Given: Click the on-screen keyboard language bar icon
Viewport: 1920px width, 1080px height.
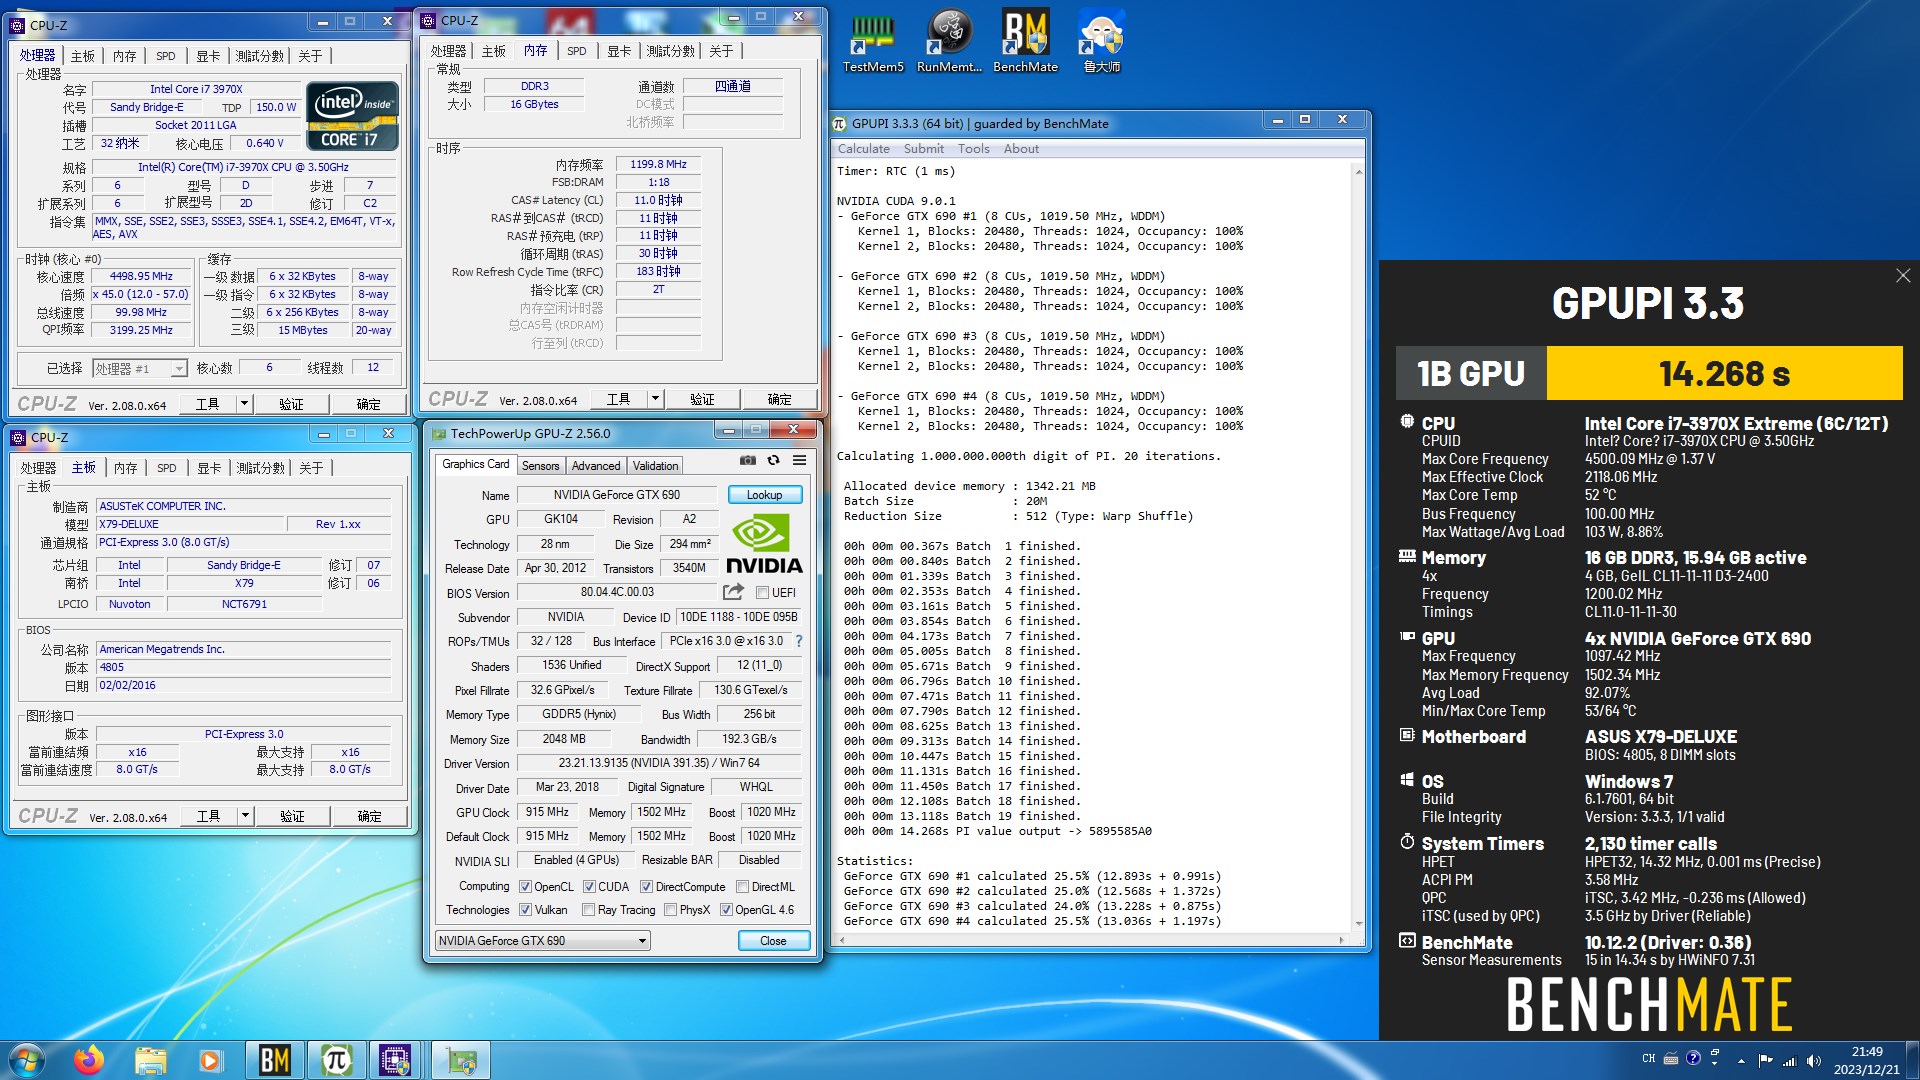Looking at the screenshot, I should point(1671,1058).
